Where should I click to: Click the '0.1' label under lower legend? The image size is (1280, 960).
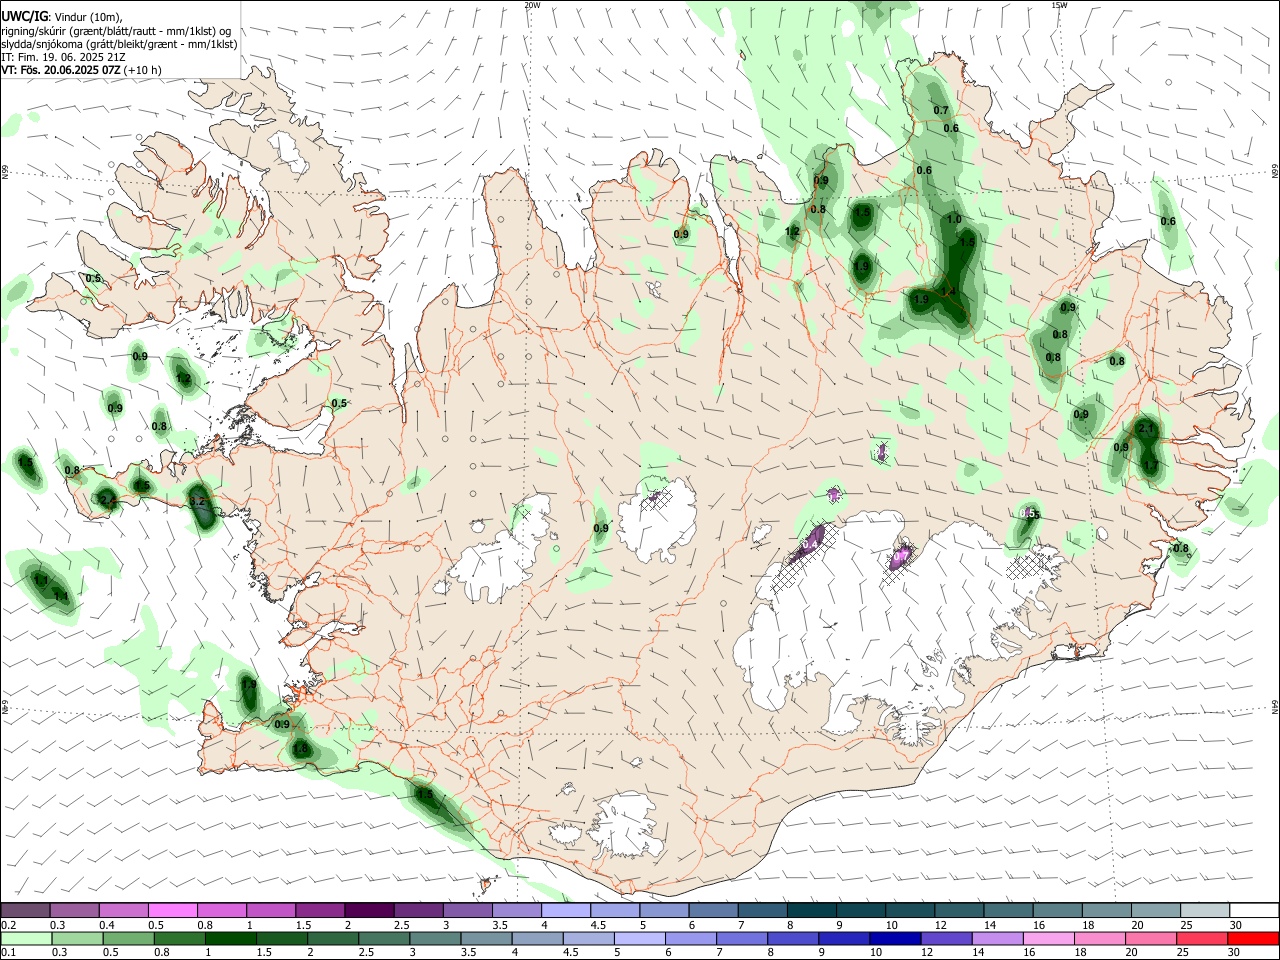tap(9, 952)
